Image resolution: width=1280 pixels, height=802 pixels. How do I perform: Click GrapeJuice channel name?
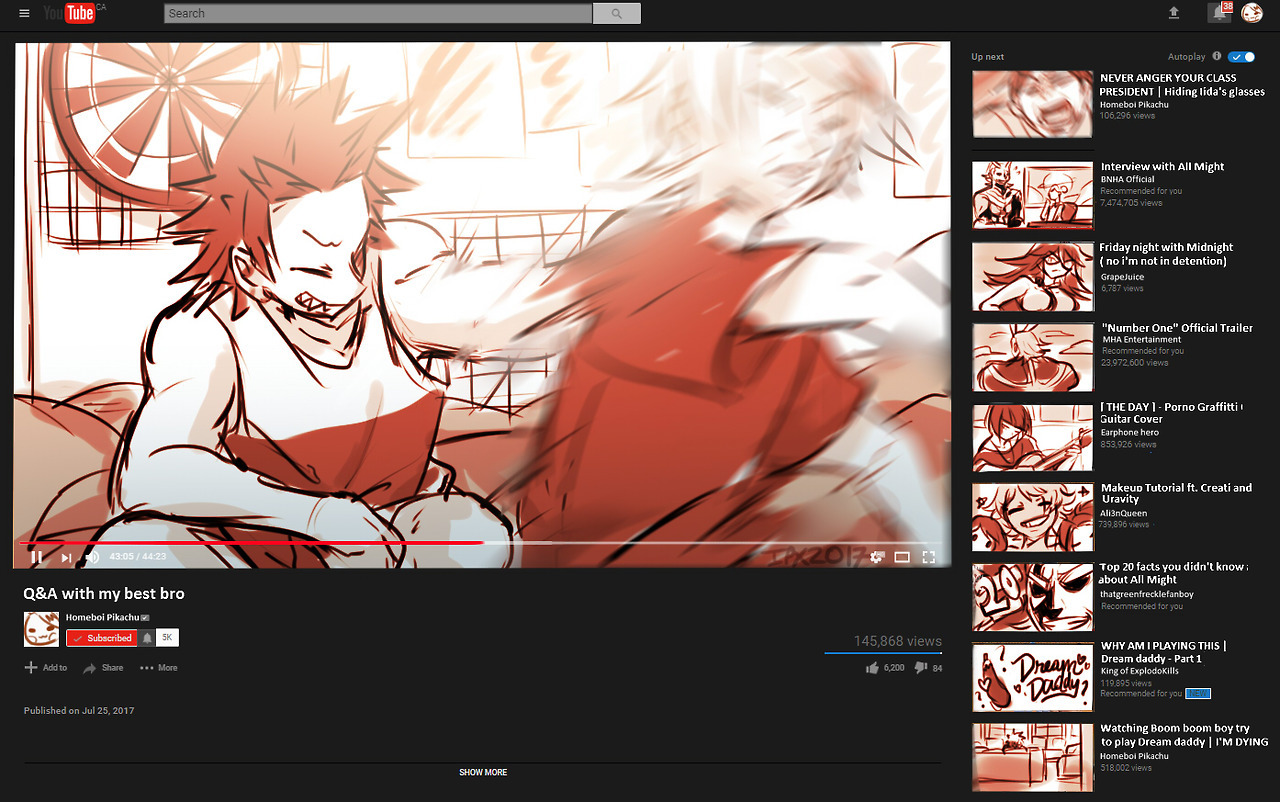[x=1122, y=277]
